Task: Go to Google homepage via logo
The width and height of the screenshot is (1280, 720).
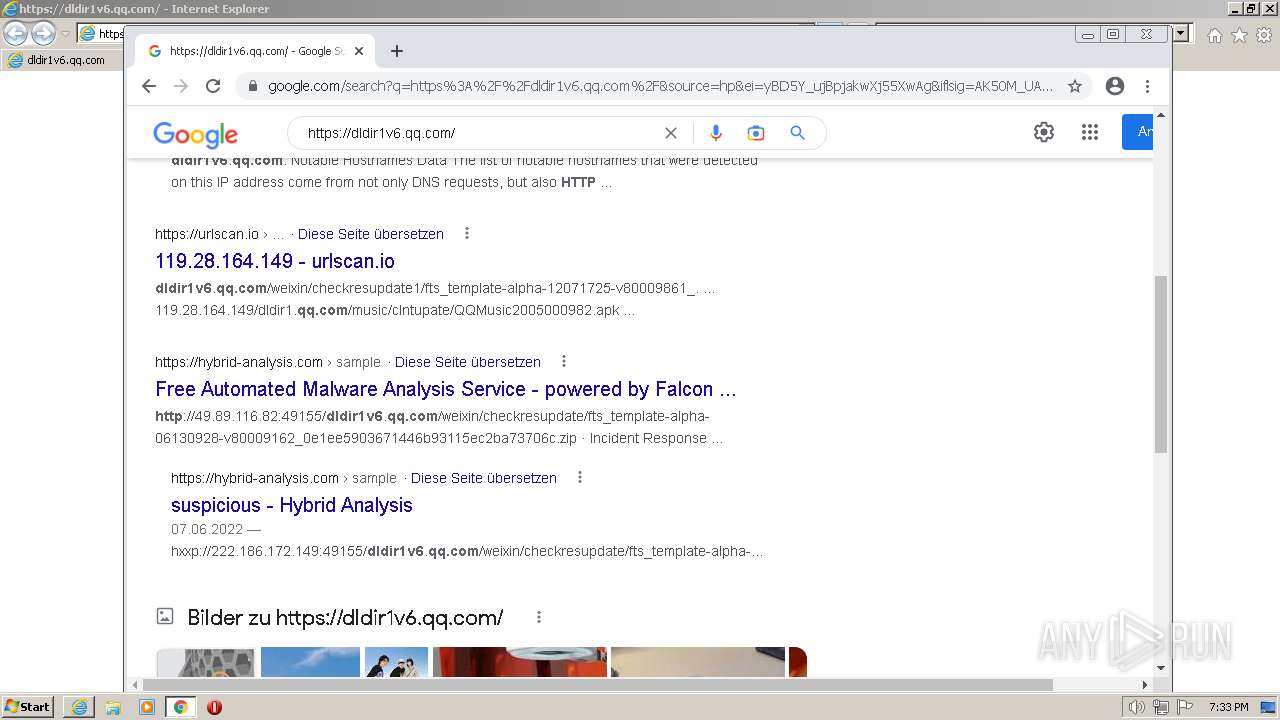Action: [195, 134]
